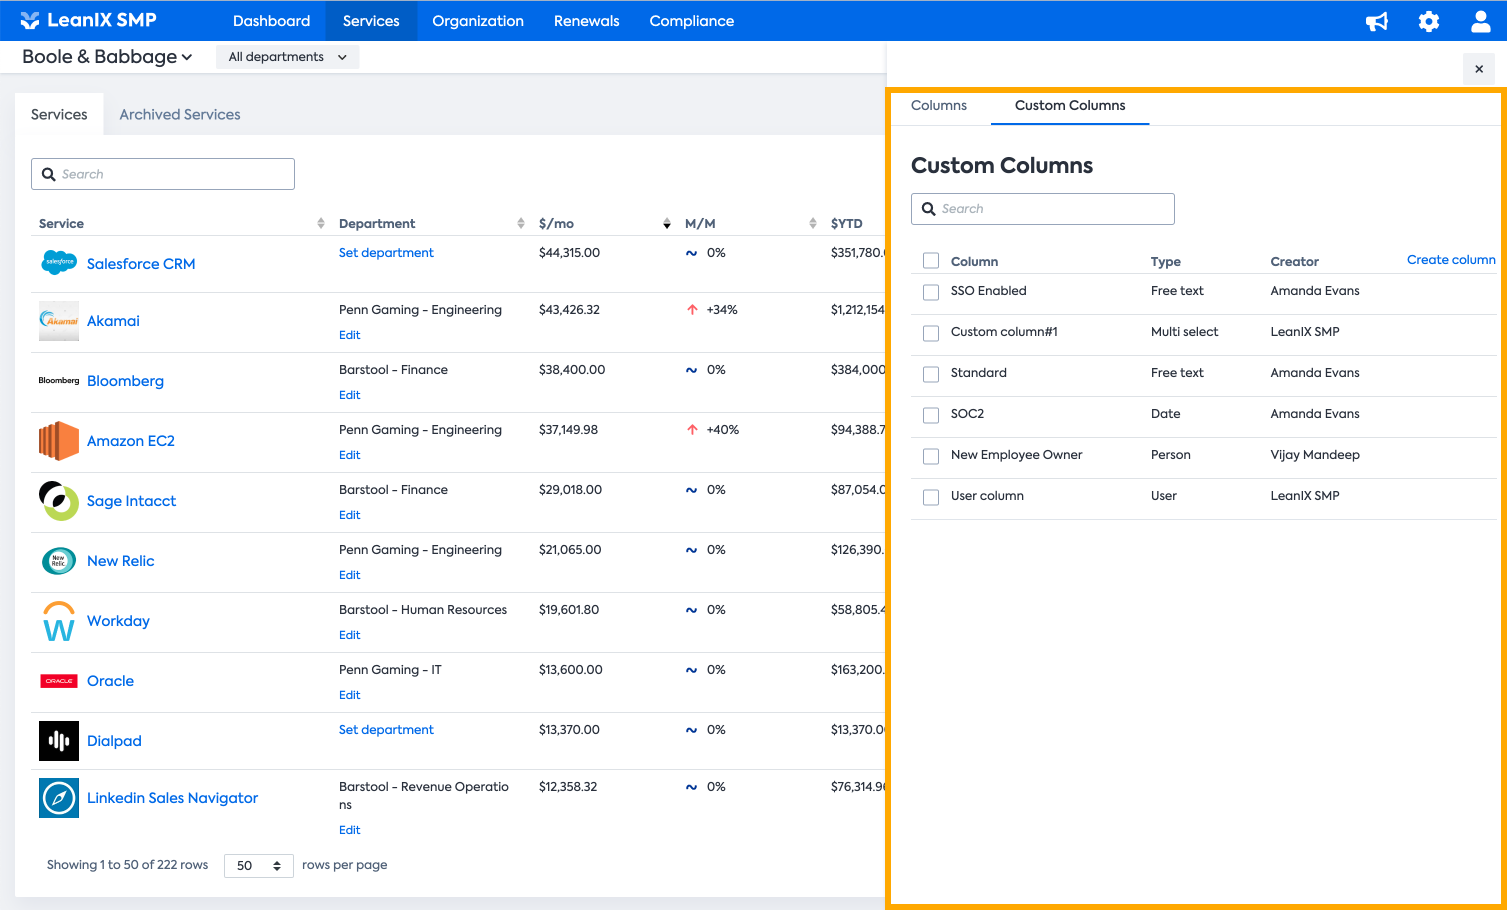
Task: Click the Salesforce CRM logo icon
Action: [59, 263]
